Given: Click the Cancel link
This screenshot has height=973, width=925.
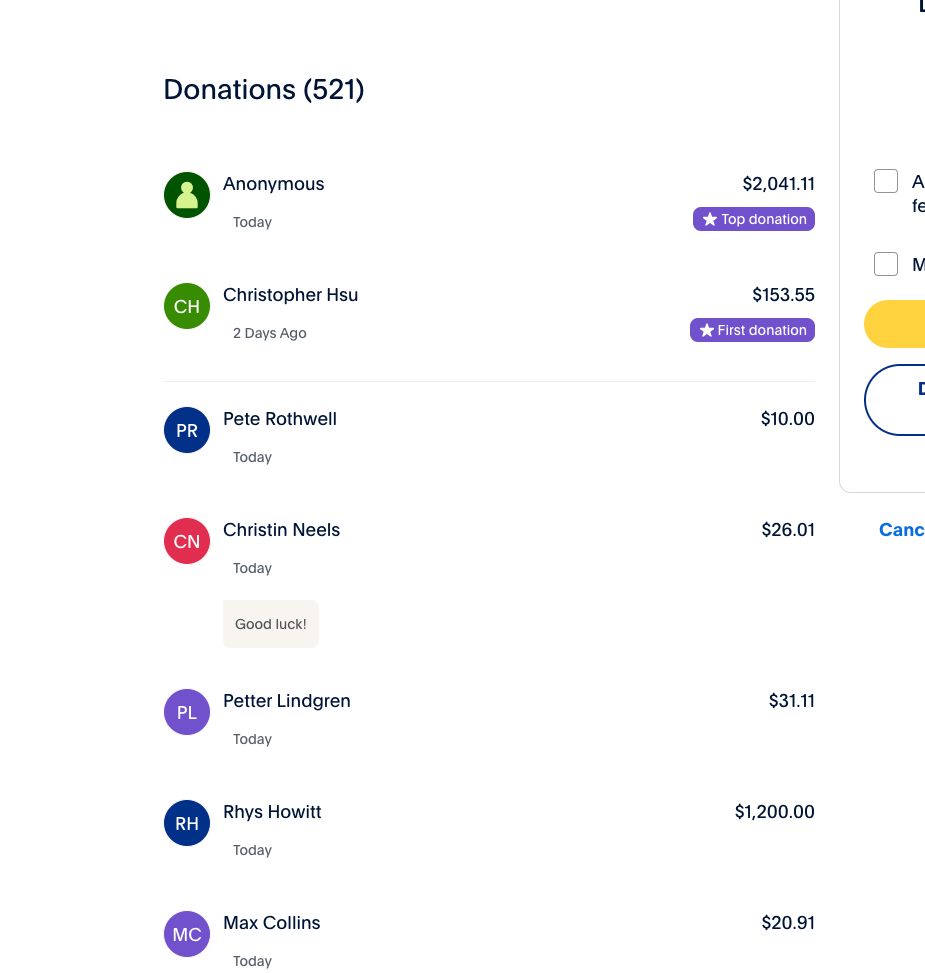Looking at the screenshot, I should pos(902,529).
